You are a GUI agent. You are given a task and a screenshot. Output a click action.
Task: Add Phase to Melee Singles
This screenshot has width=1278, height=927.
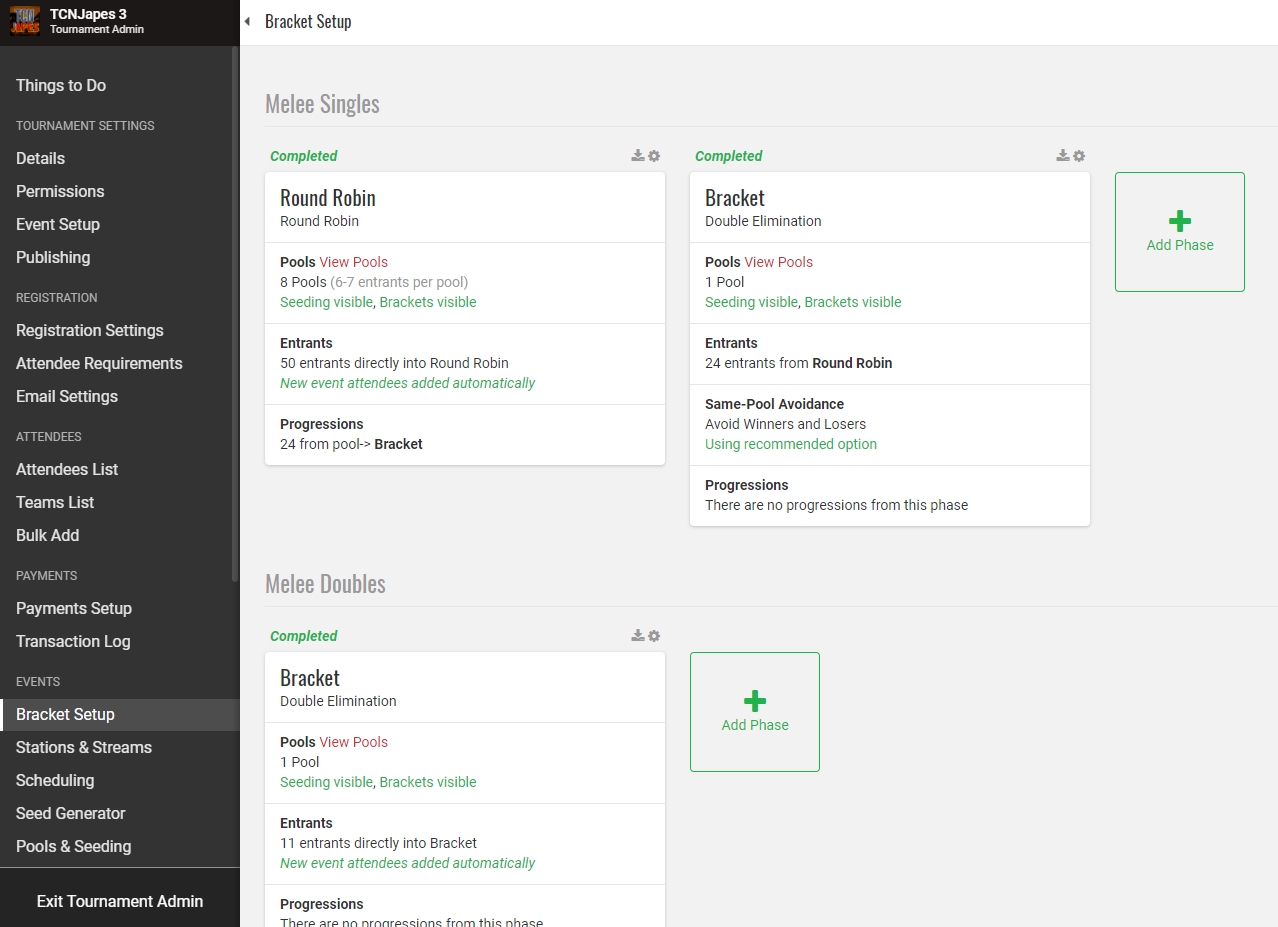pyautogui.click(x=1180, y=232)
